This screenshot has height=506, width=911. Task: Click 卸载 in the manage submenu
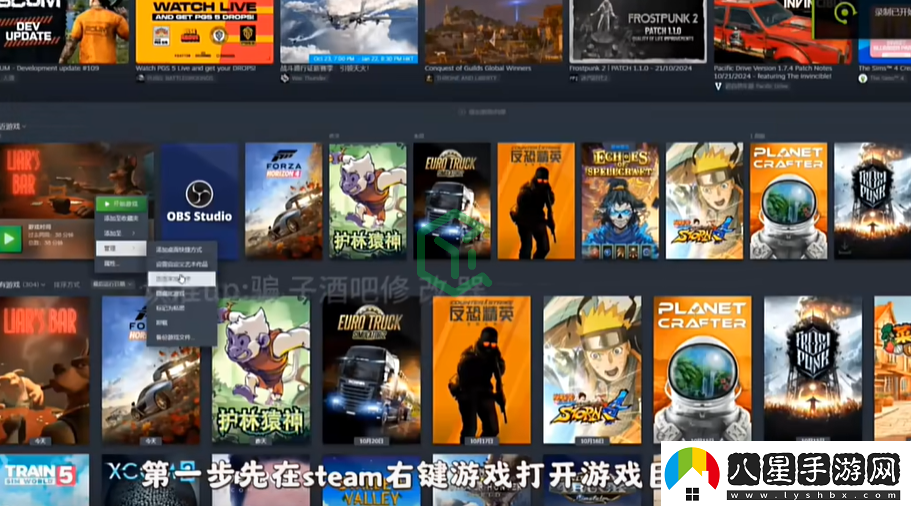coord(181,322)
